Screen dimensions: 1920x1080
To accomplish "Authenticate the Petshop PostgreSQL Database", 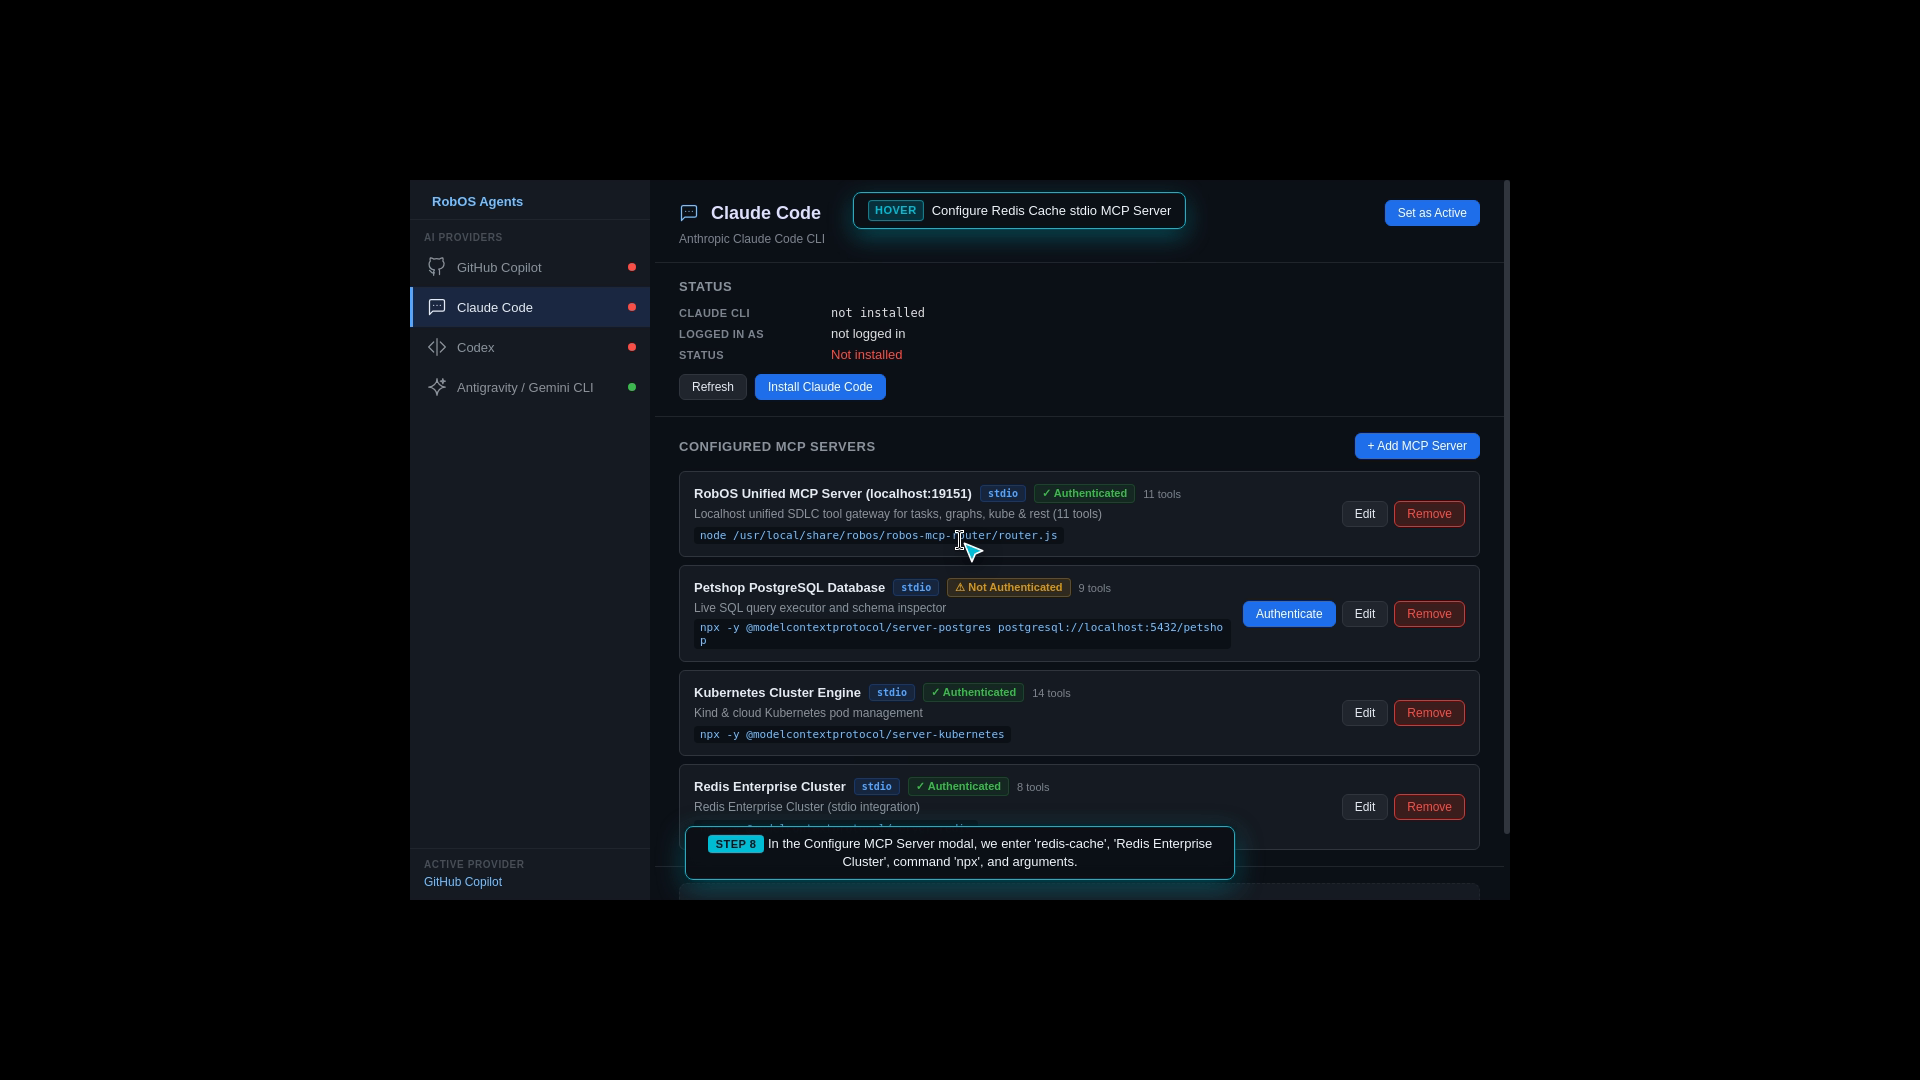I will pos(1289,614).
